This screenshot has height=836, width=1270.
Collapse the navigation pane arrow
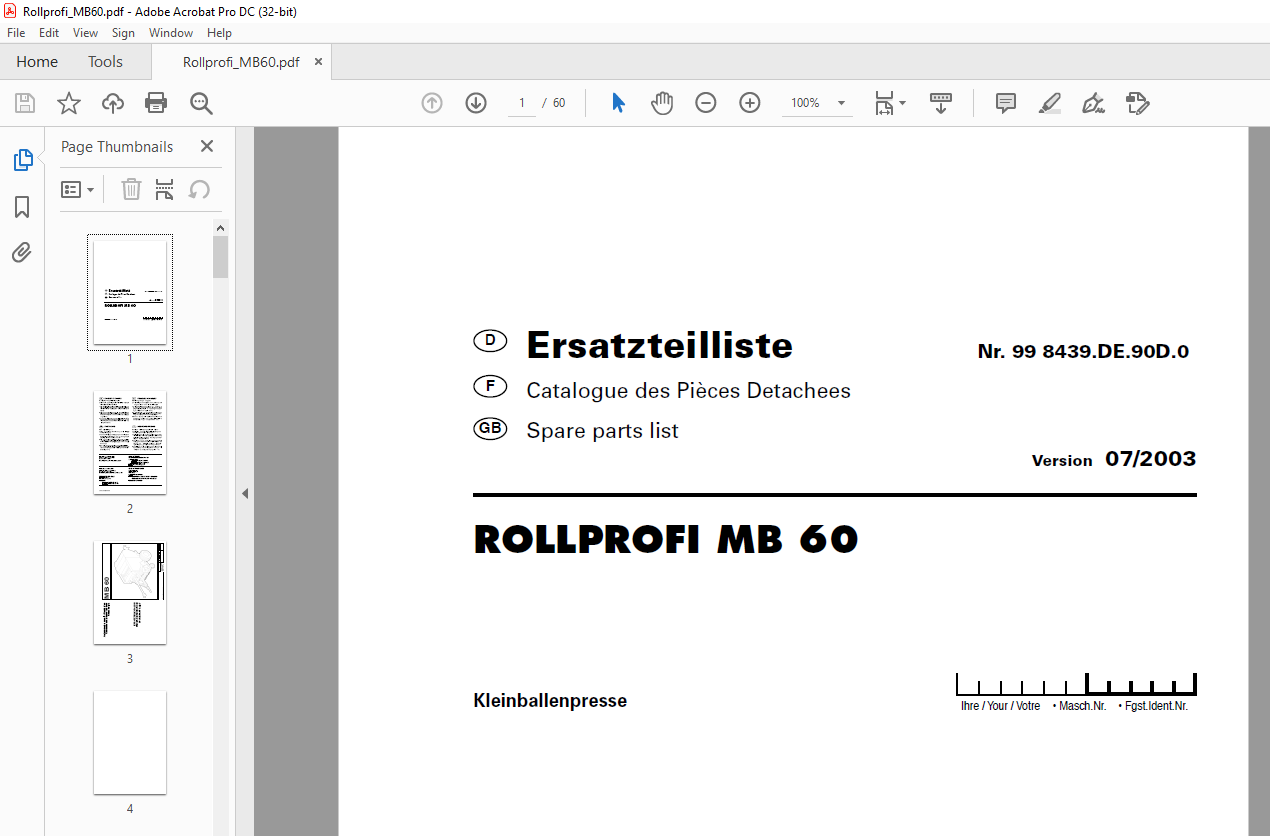(245, 493)
